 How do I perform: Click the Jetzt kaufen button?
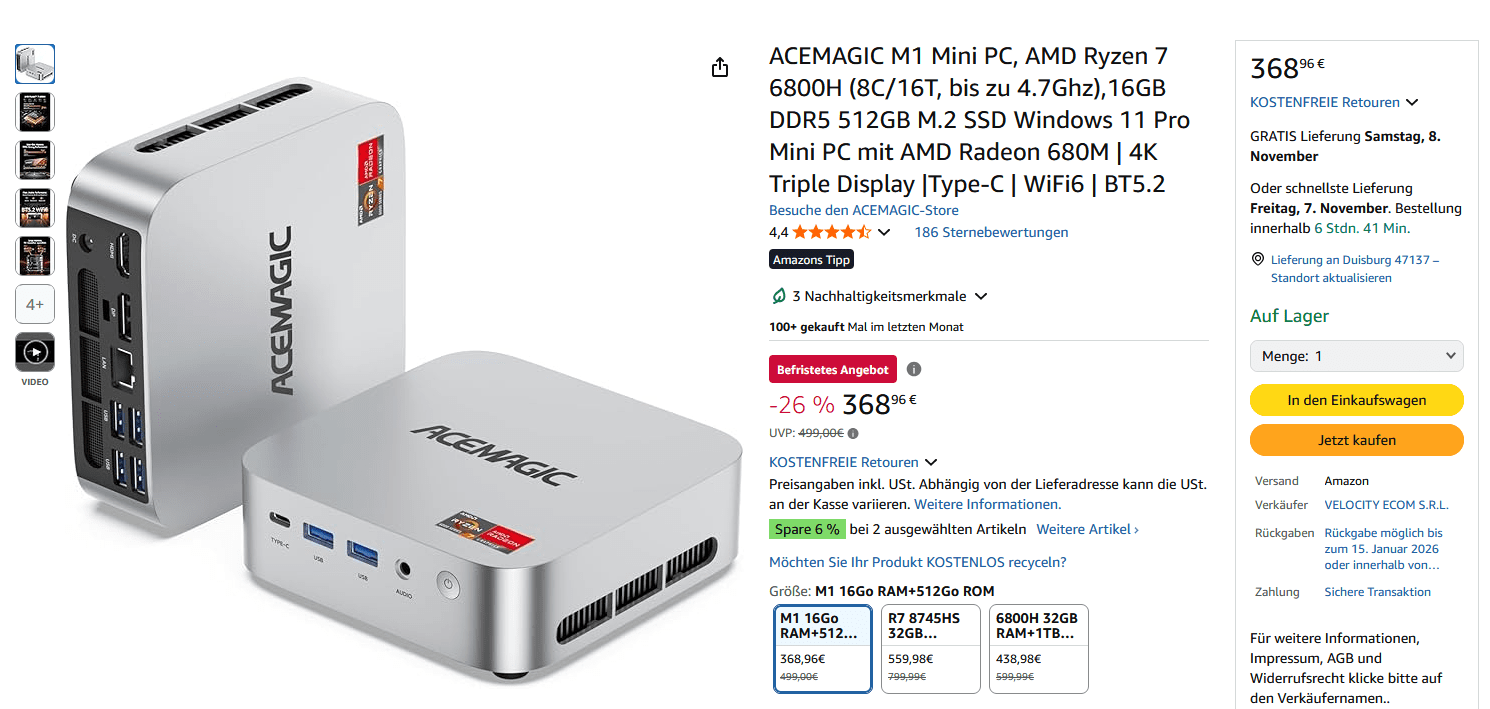click(1357, 440)
